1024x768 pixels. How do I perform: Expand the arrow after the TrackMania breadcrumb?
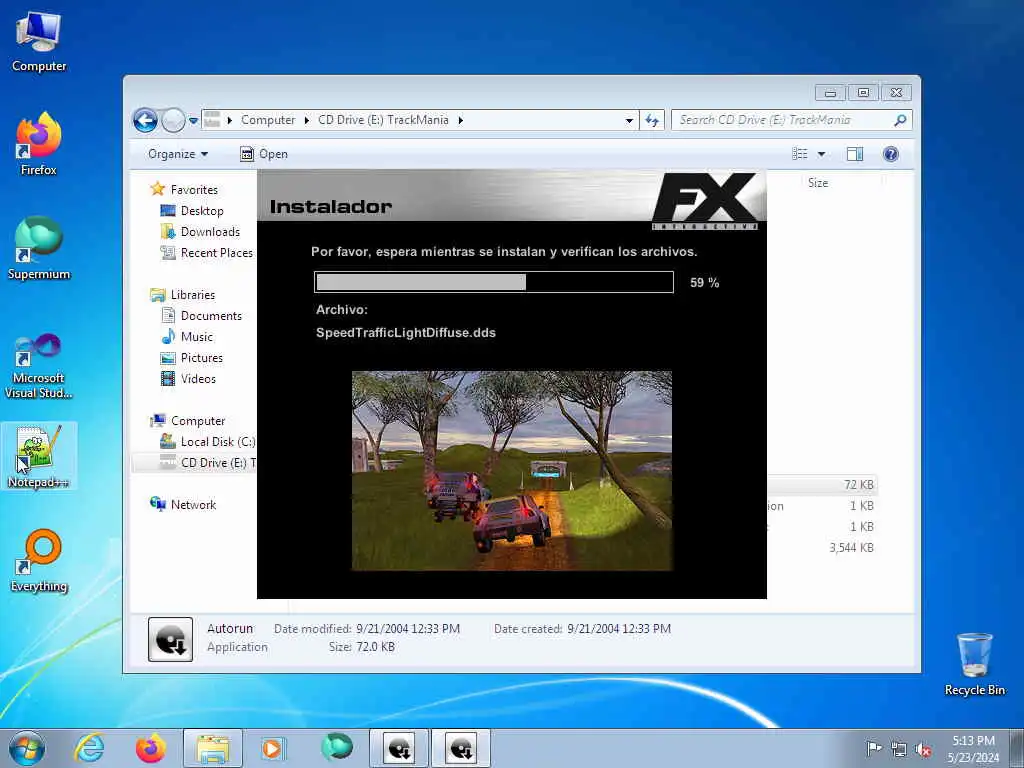pyautogui.click(x=460, y=120)
